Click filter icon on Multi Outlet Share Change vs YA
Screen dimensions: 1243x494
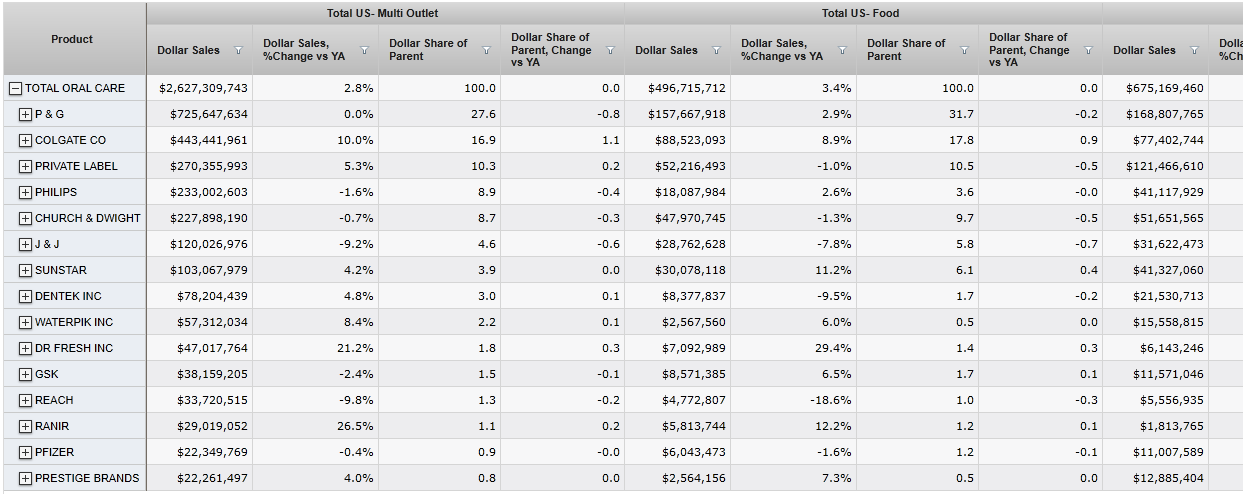pyautogui.click(x=612, y=50)
